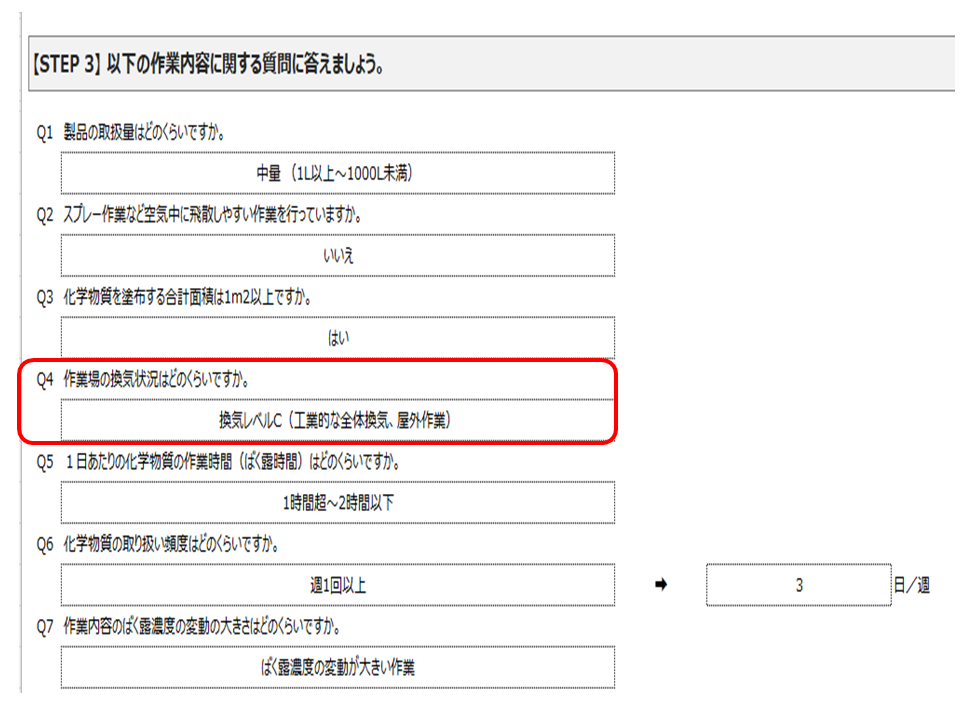Click the Q1 question text 製品の取扱量
This screenshot has height=720, width=960.
(x=142, y=134)
